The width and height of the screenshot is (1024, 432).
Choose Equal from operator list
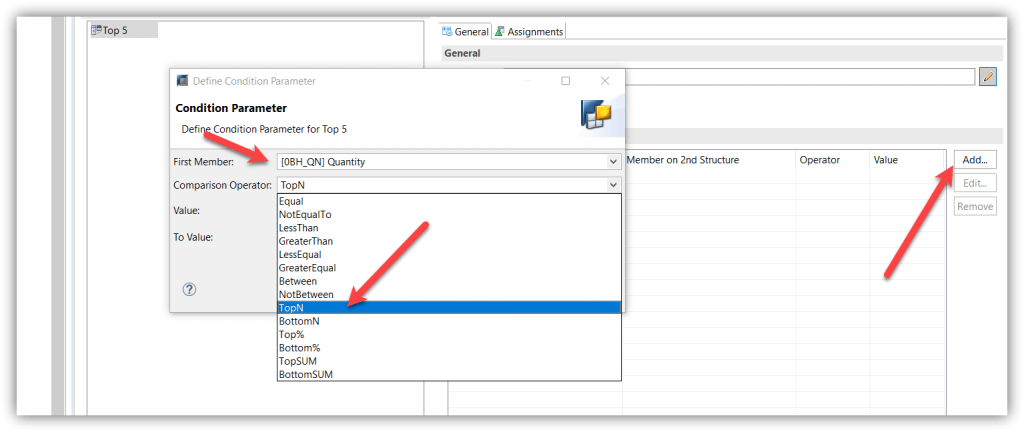point(449,201)
